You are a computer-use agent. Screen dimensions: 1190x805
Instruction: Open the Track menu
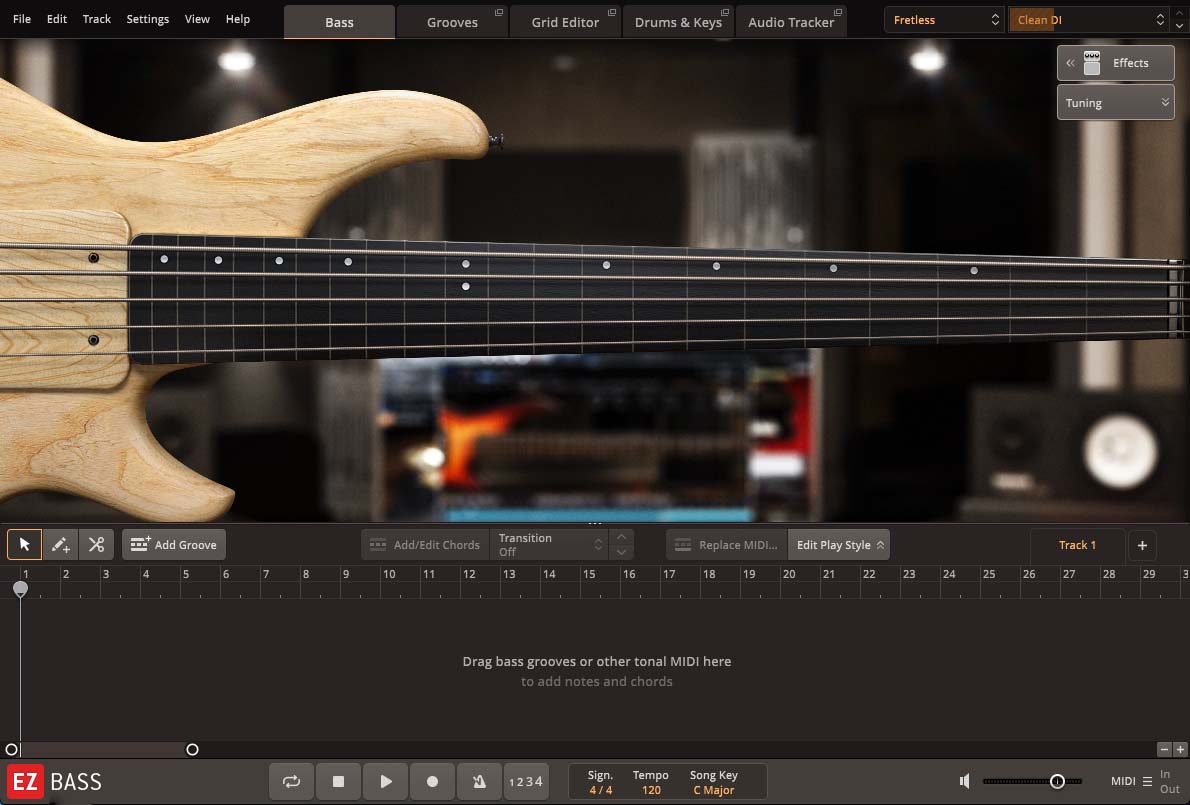click(x=96, y=18)
